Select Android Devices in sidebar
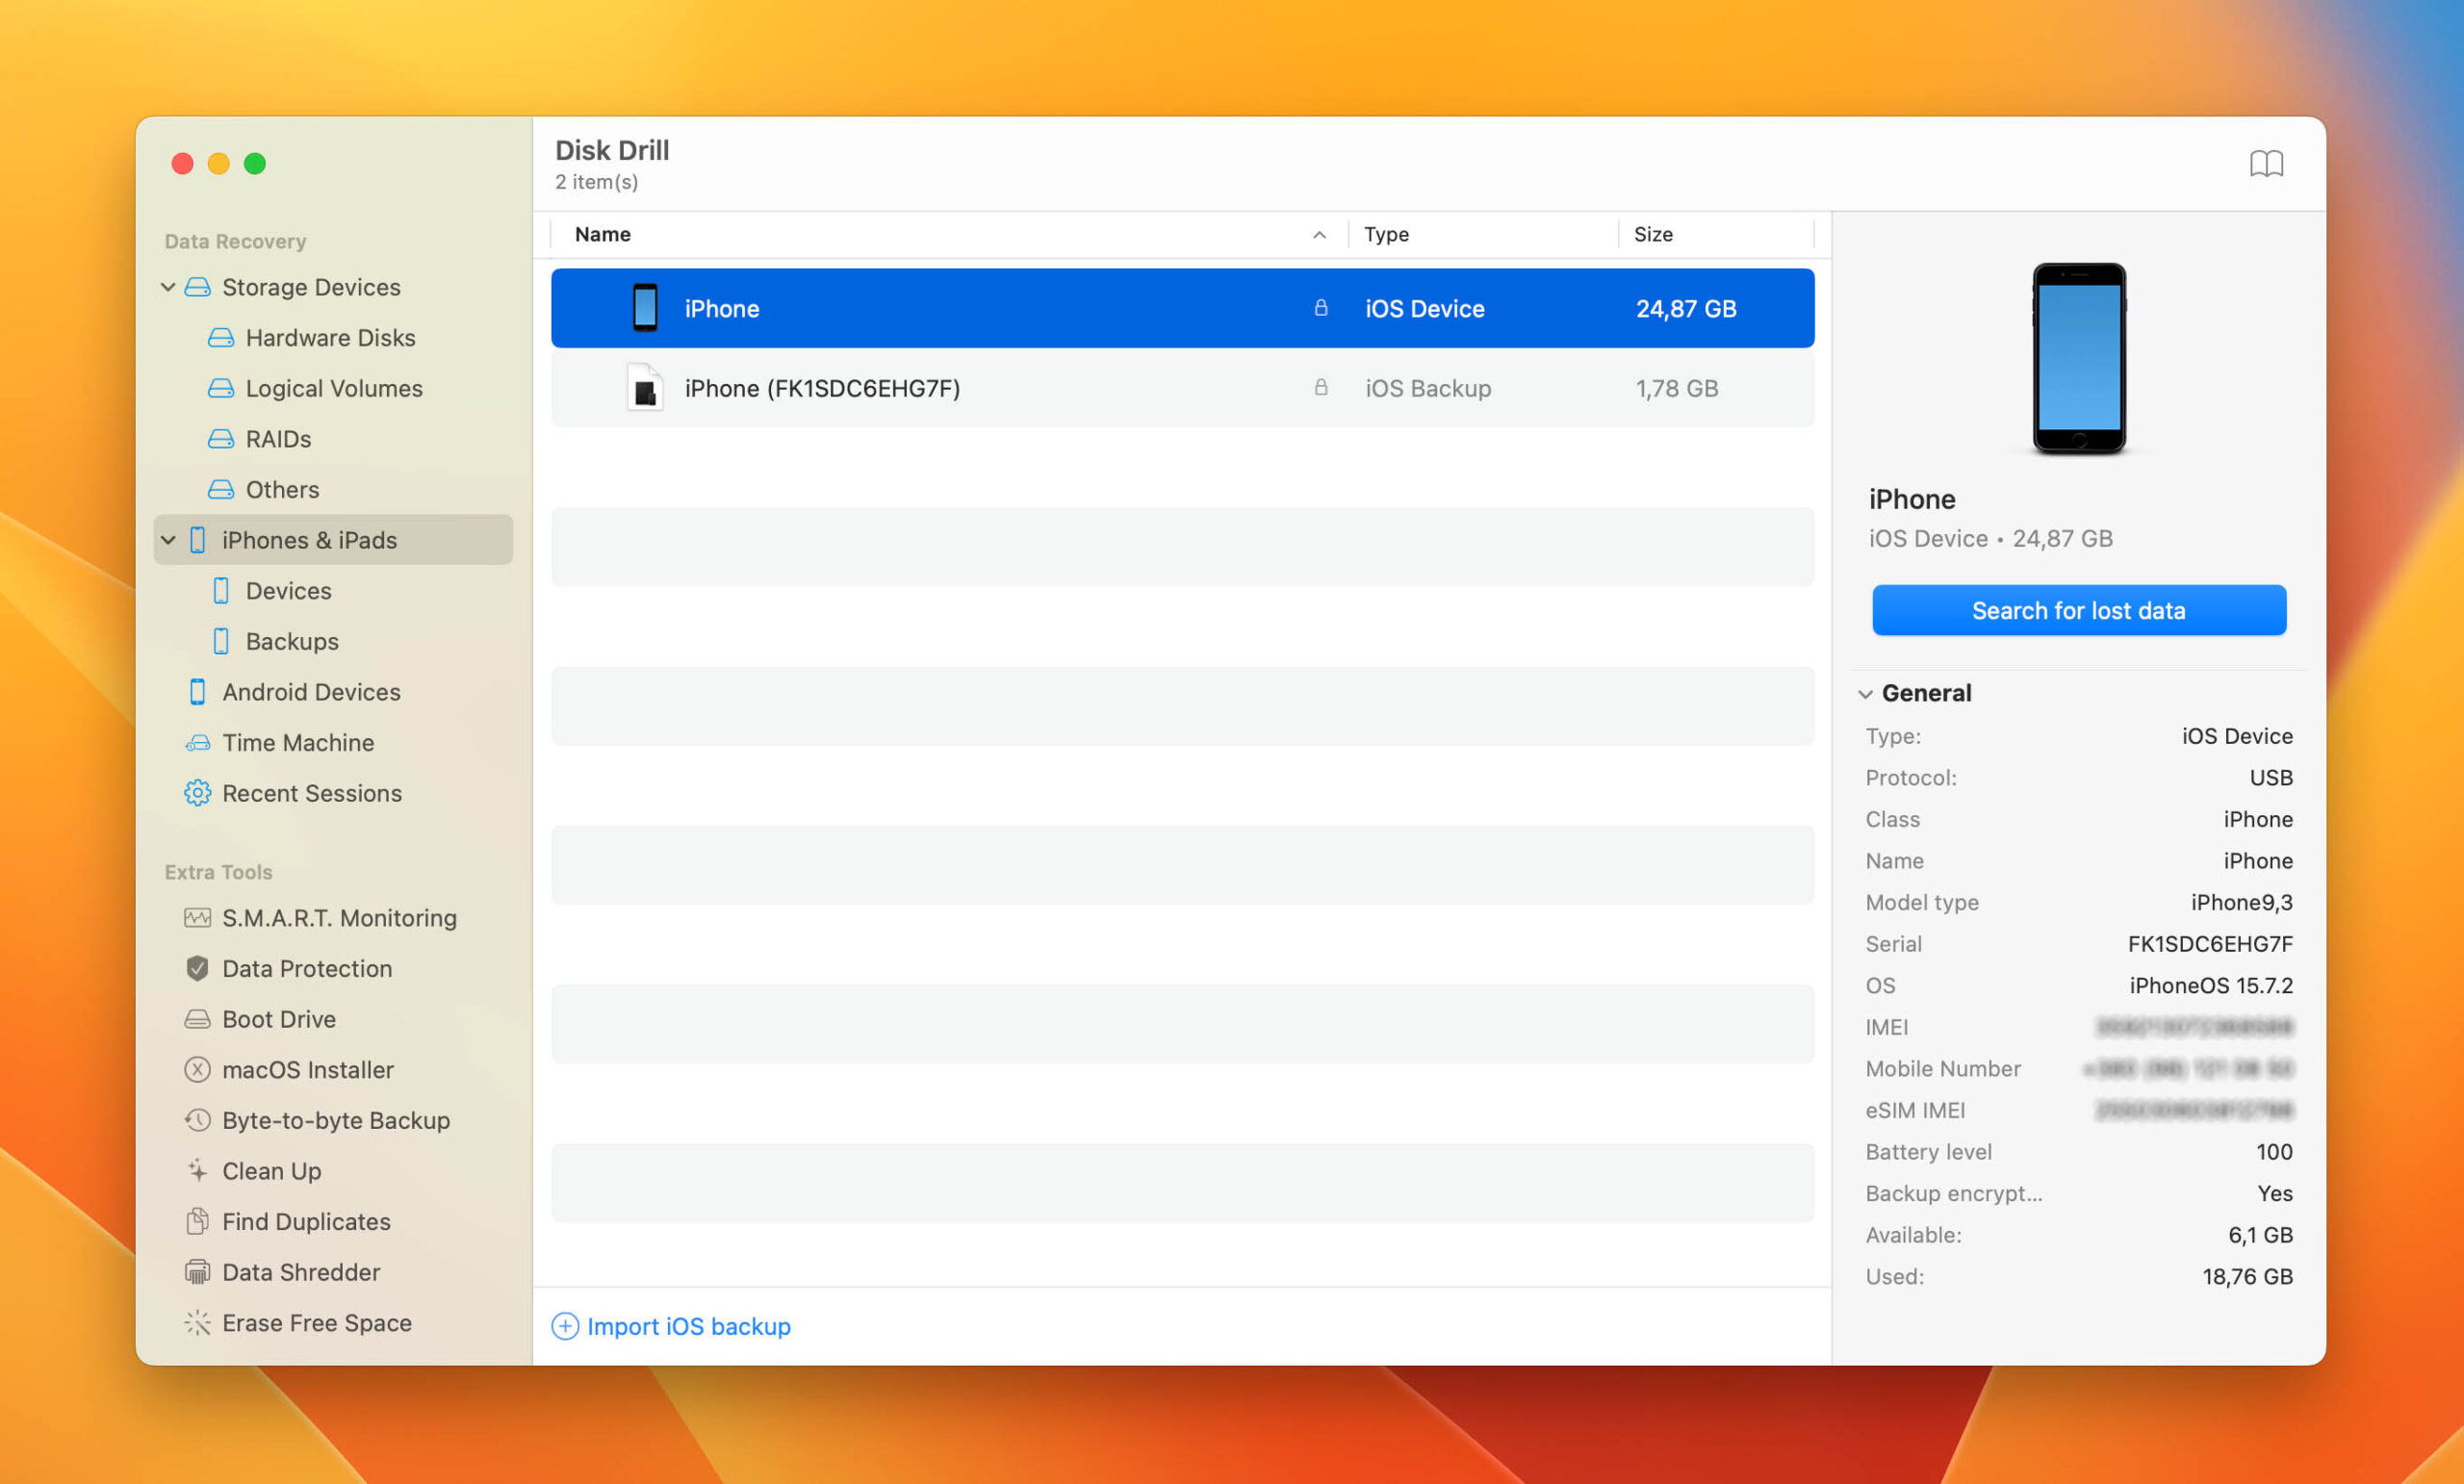Screen dimensions: 2464x1484 pos(312,690)
